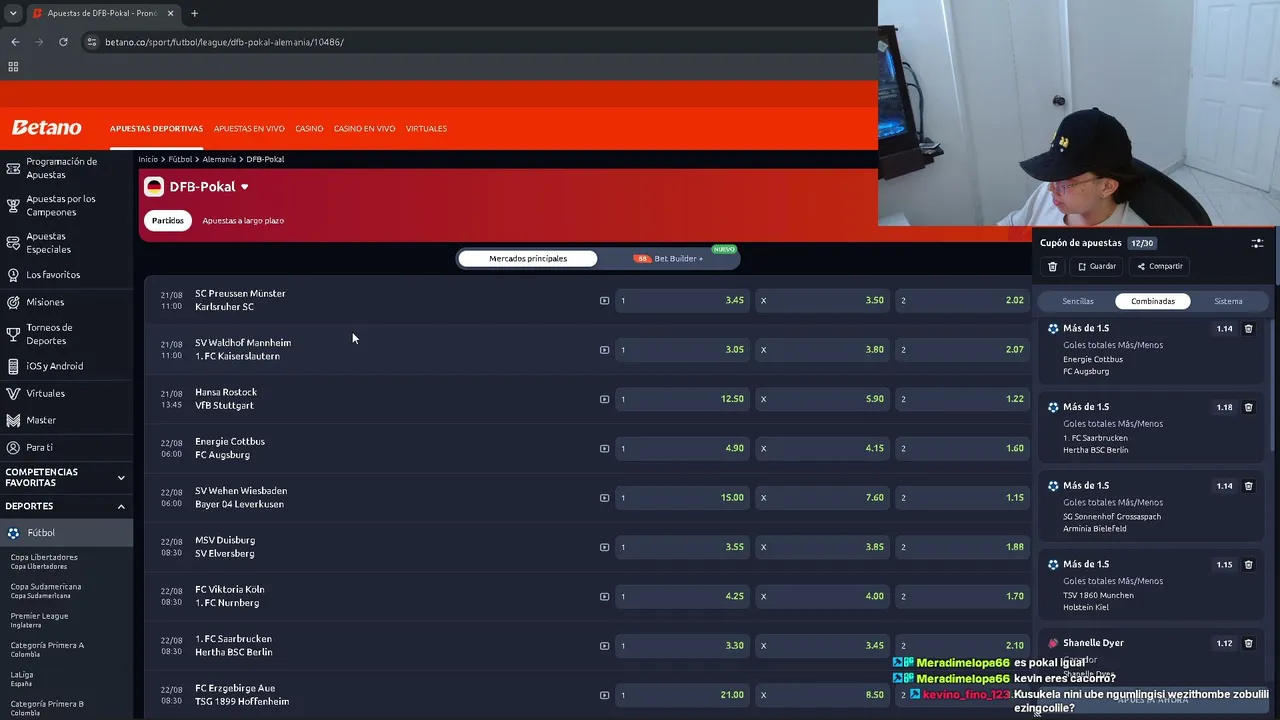The image size is (1280, 720).
Task: Select FC Viktoria Köln draw odds 4.00
Action: 822,596
